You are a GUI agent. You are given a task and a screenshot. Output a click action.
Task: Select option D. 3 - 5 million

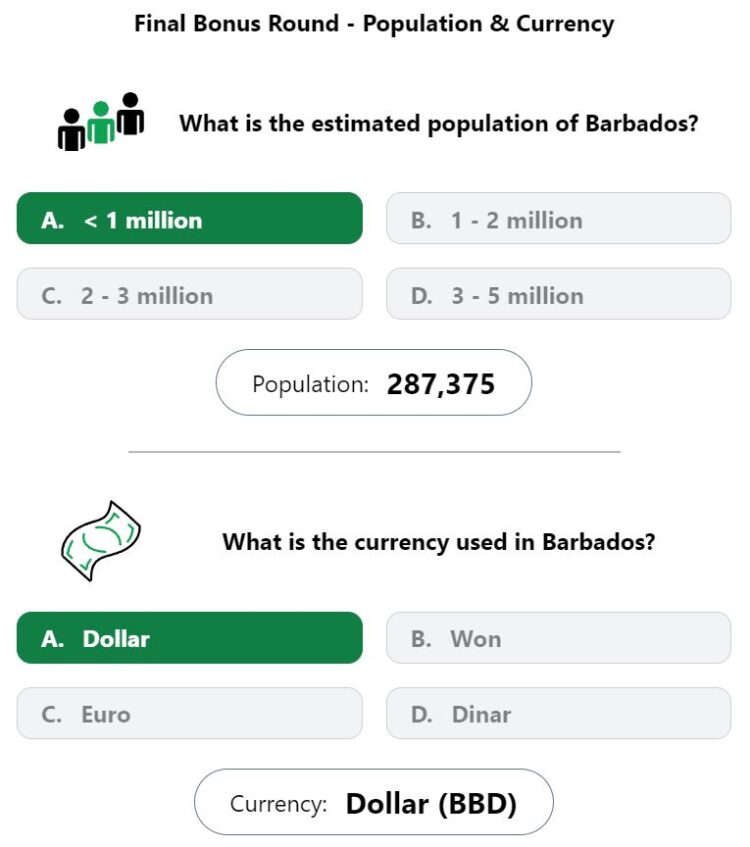[559, 294]
